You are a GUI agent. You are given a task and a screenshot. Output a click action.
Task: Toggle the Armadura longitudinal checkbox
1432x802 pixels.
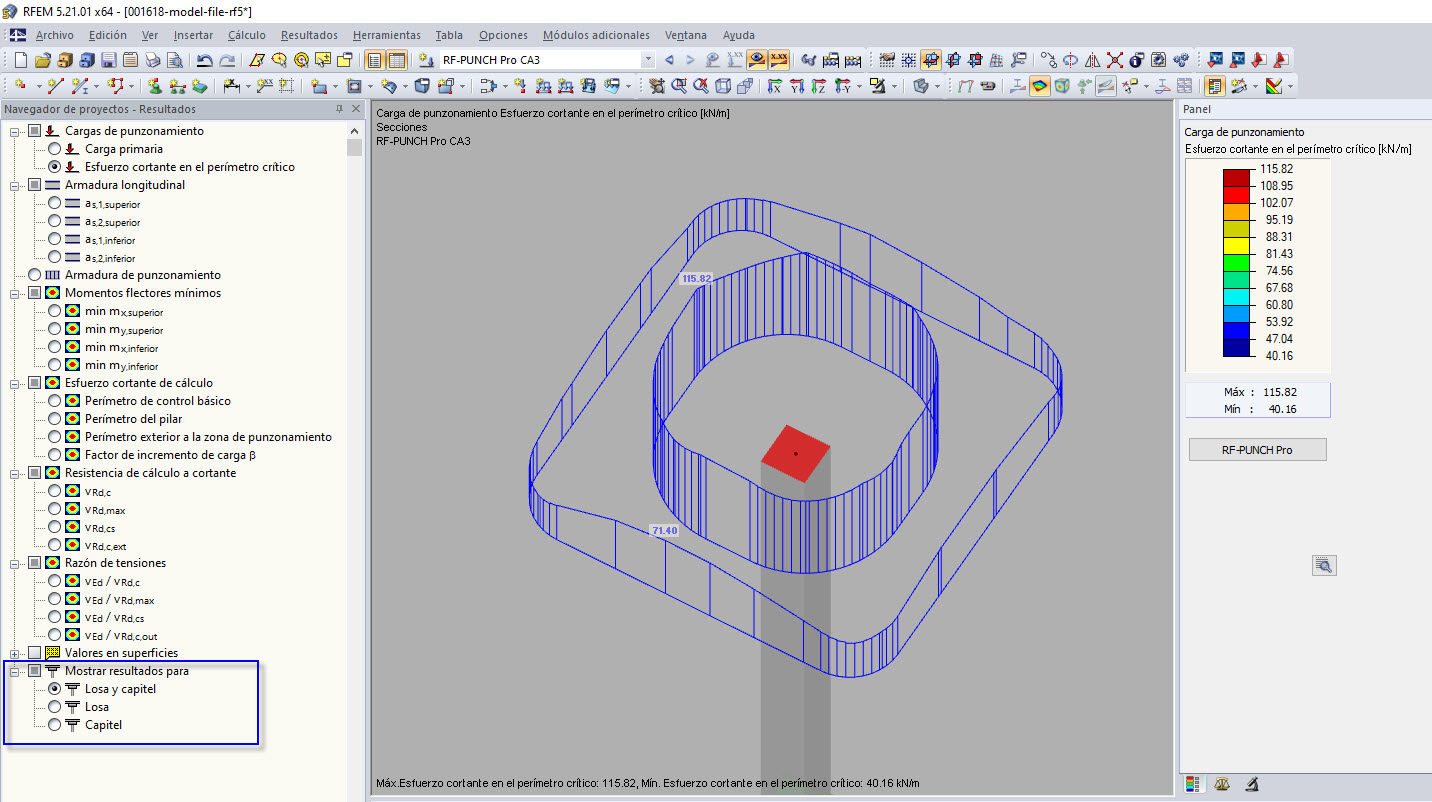(35, 185)
